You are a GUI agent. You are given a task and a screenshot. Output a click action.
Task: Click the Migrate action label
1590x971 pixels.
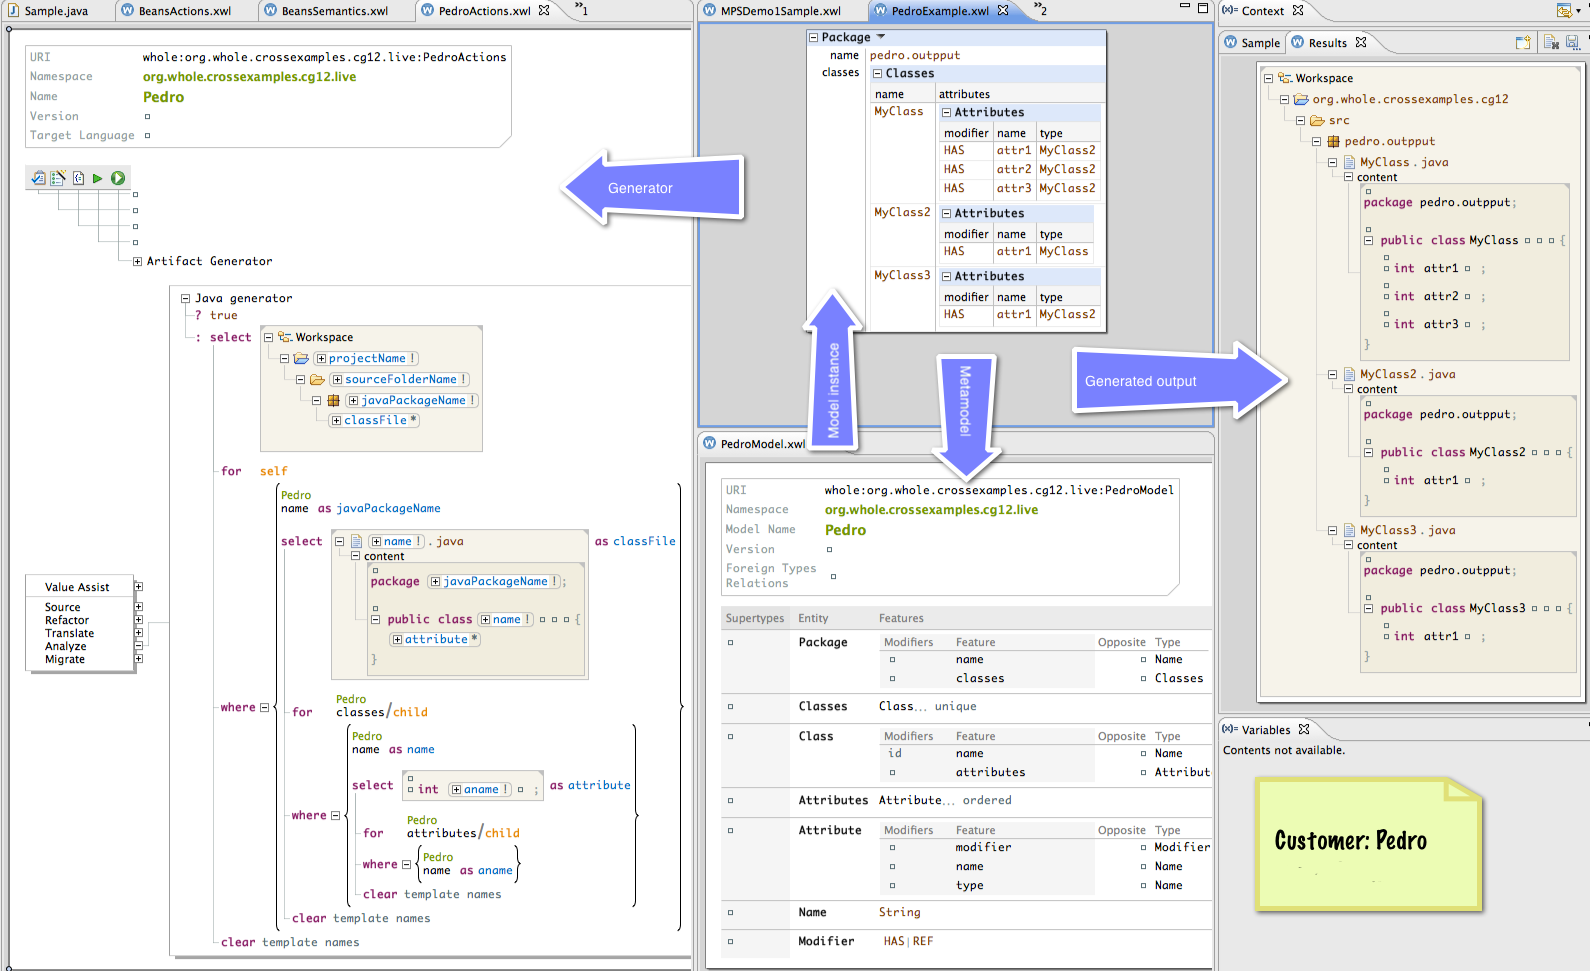tap(65, 660)
